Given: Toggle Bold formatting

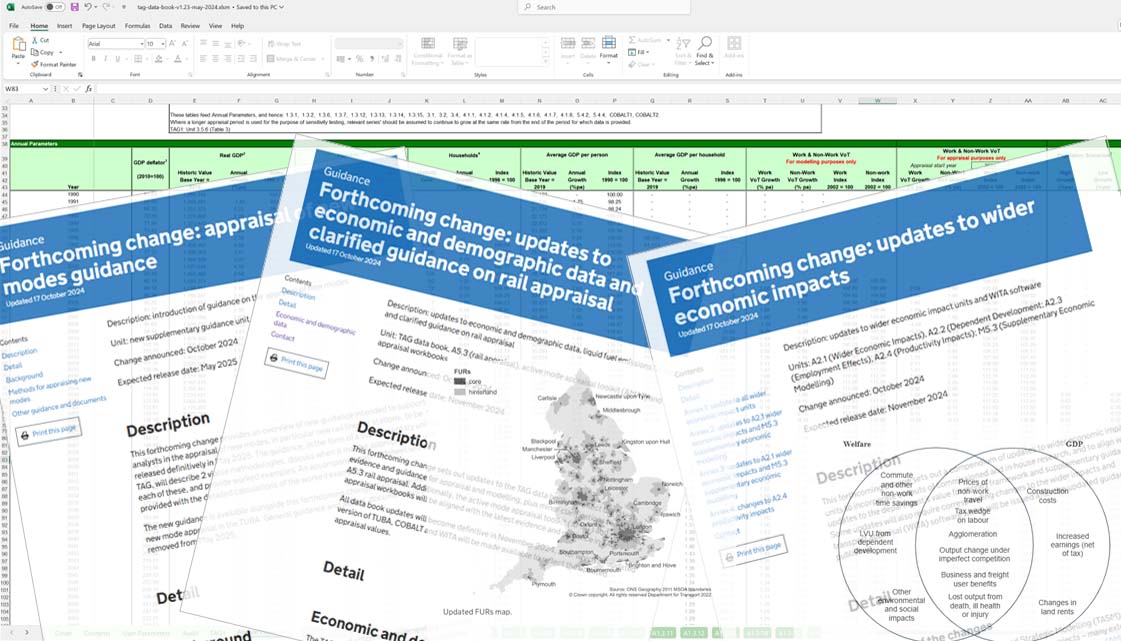Looking at the screenshot, I should tap(93, 59).
